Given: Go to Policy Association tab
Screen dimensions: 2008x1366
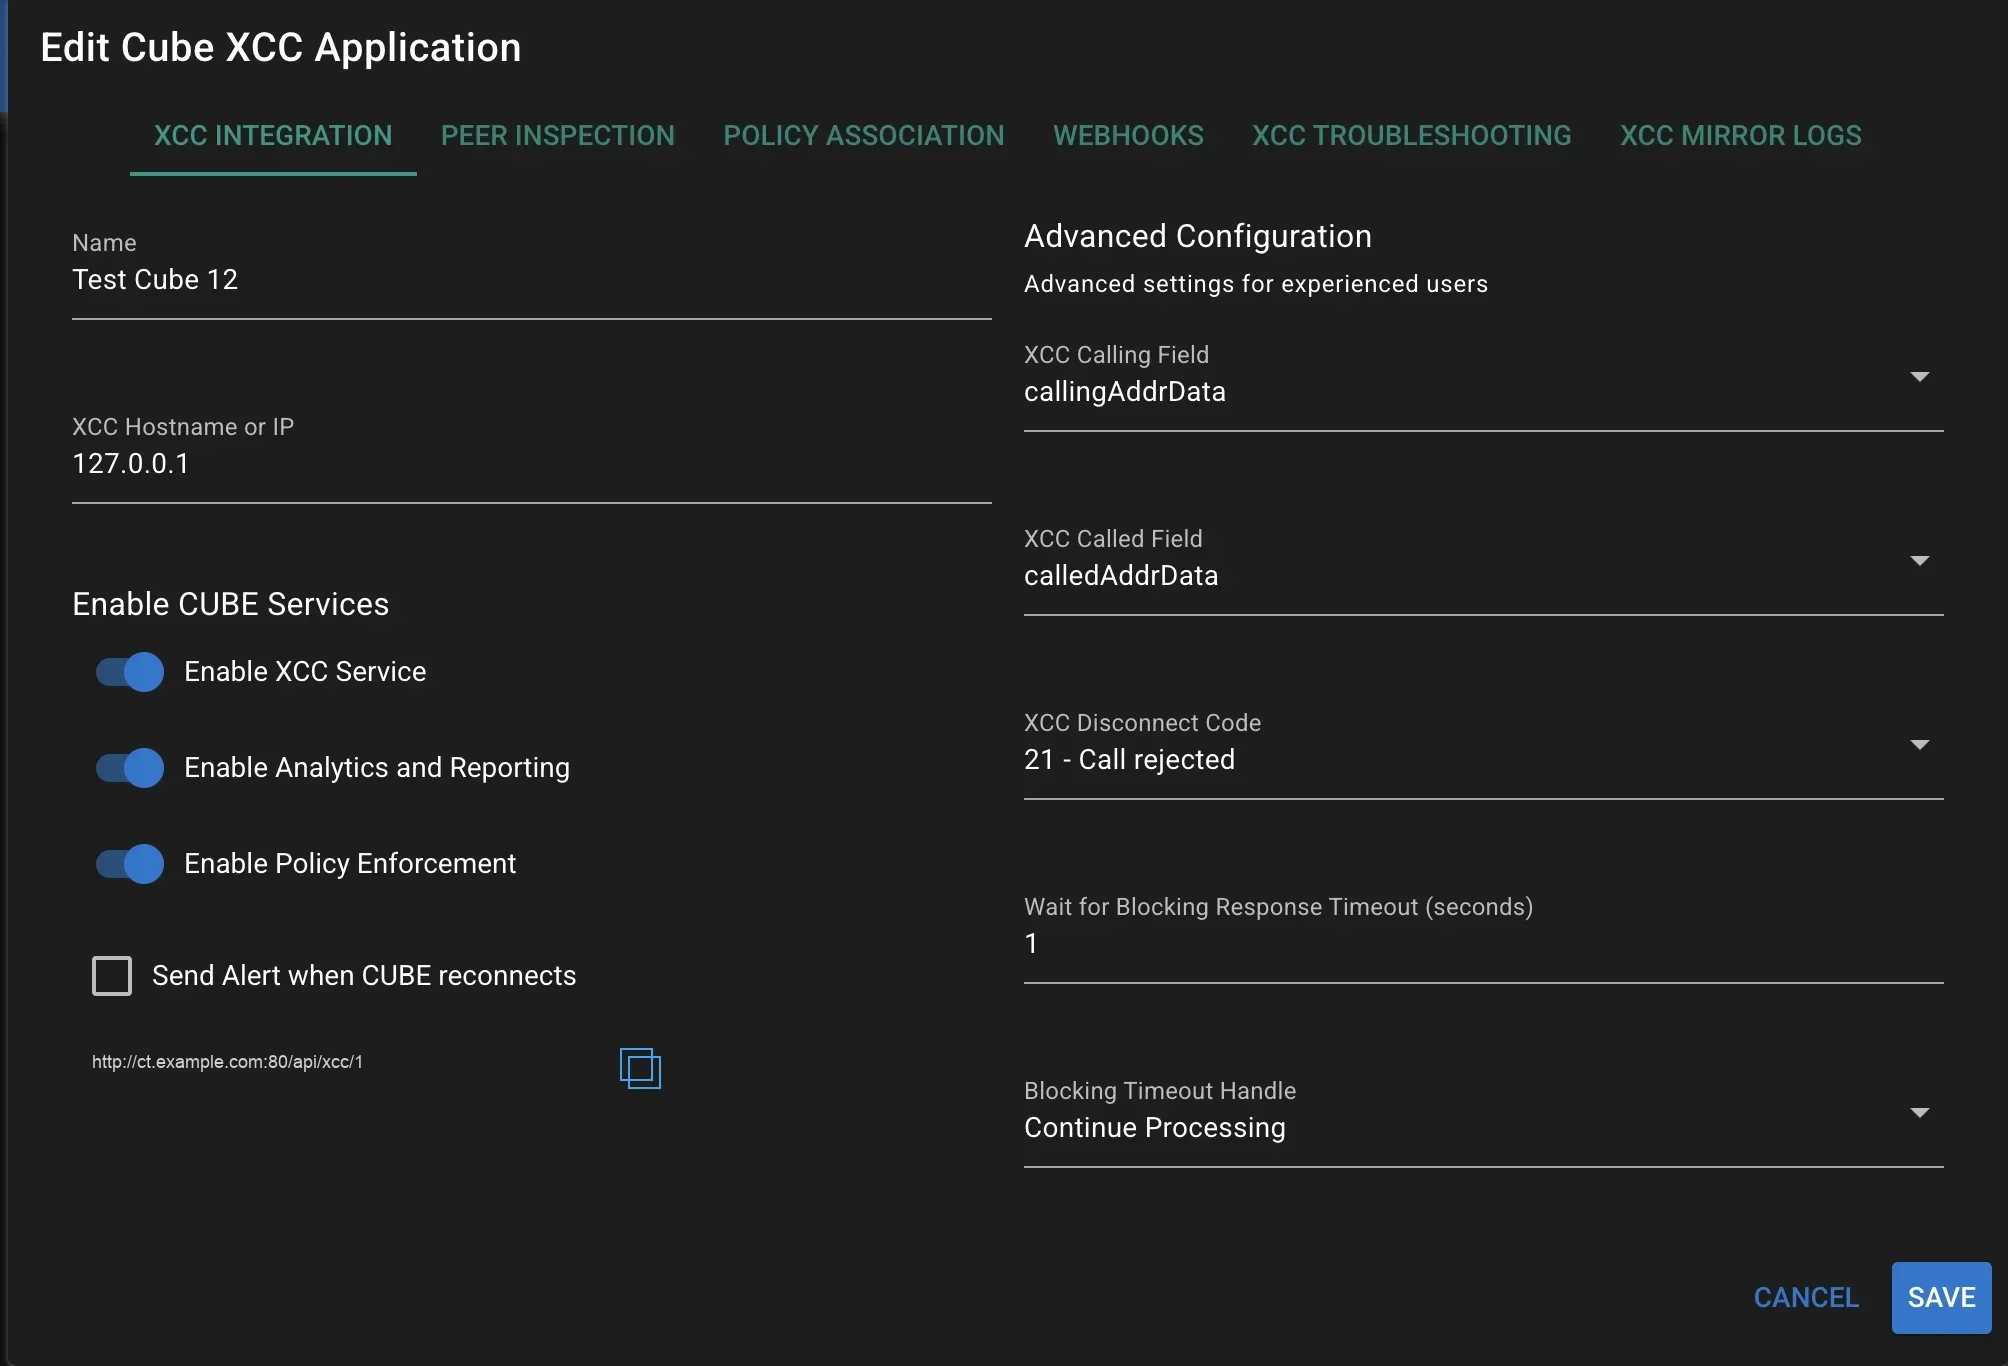Looking at the screenshot, I should point(864,136).
